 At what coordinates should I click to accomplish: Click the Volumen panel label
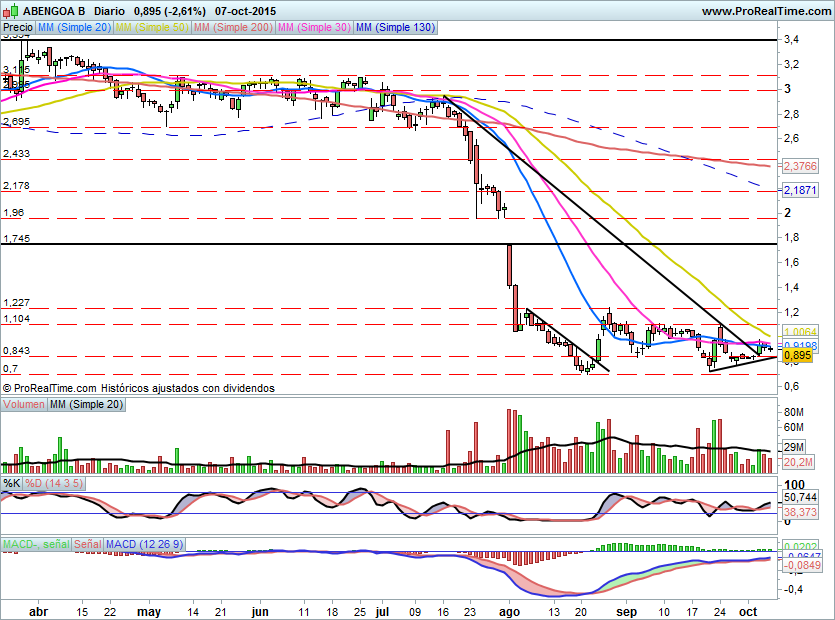click(24, 404)
